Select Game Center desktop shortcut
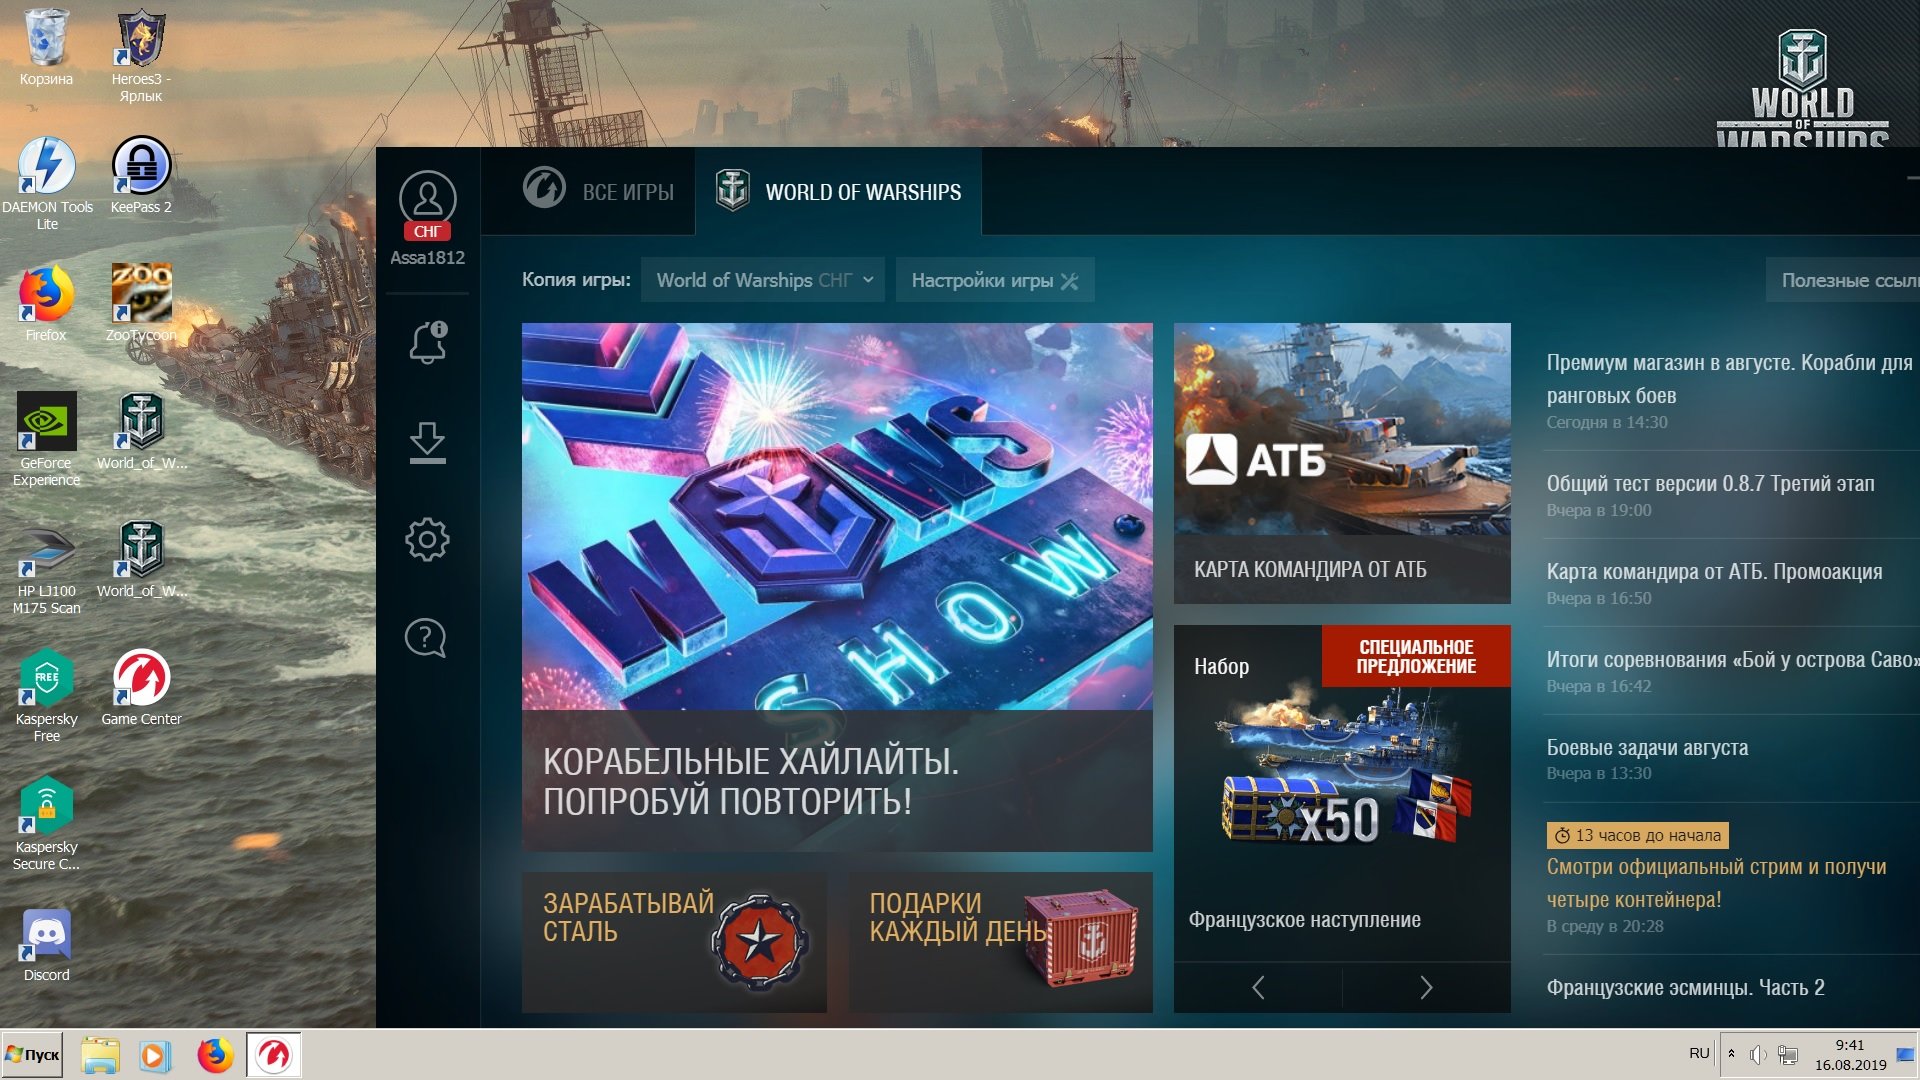This screenshot has width=1920, height=1080. pyautogui.click(x=141, y=688)
